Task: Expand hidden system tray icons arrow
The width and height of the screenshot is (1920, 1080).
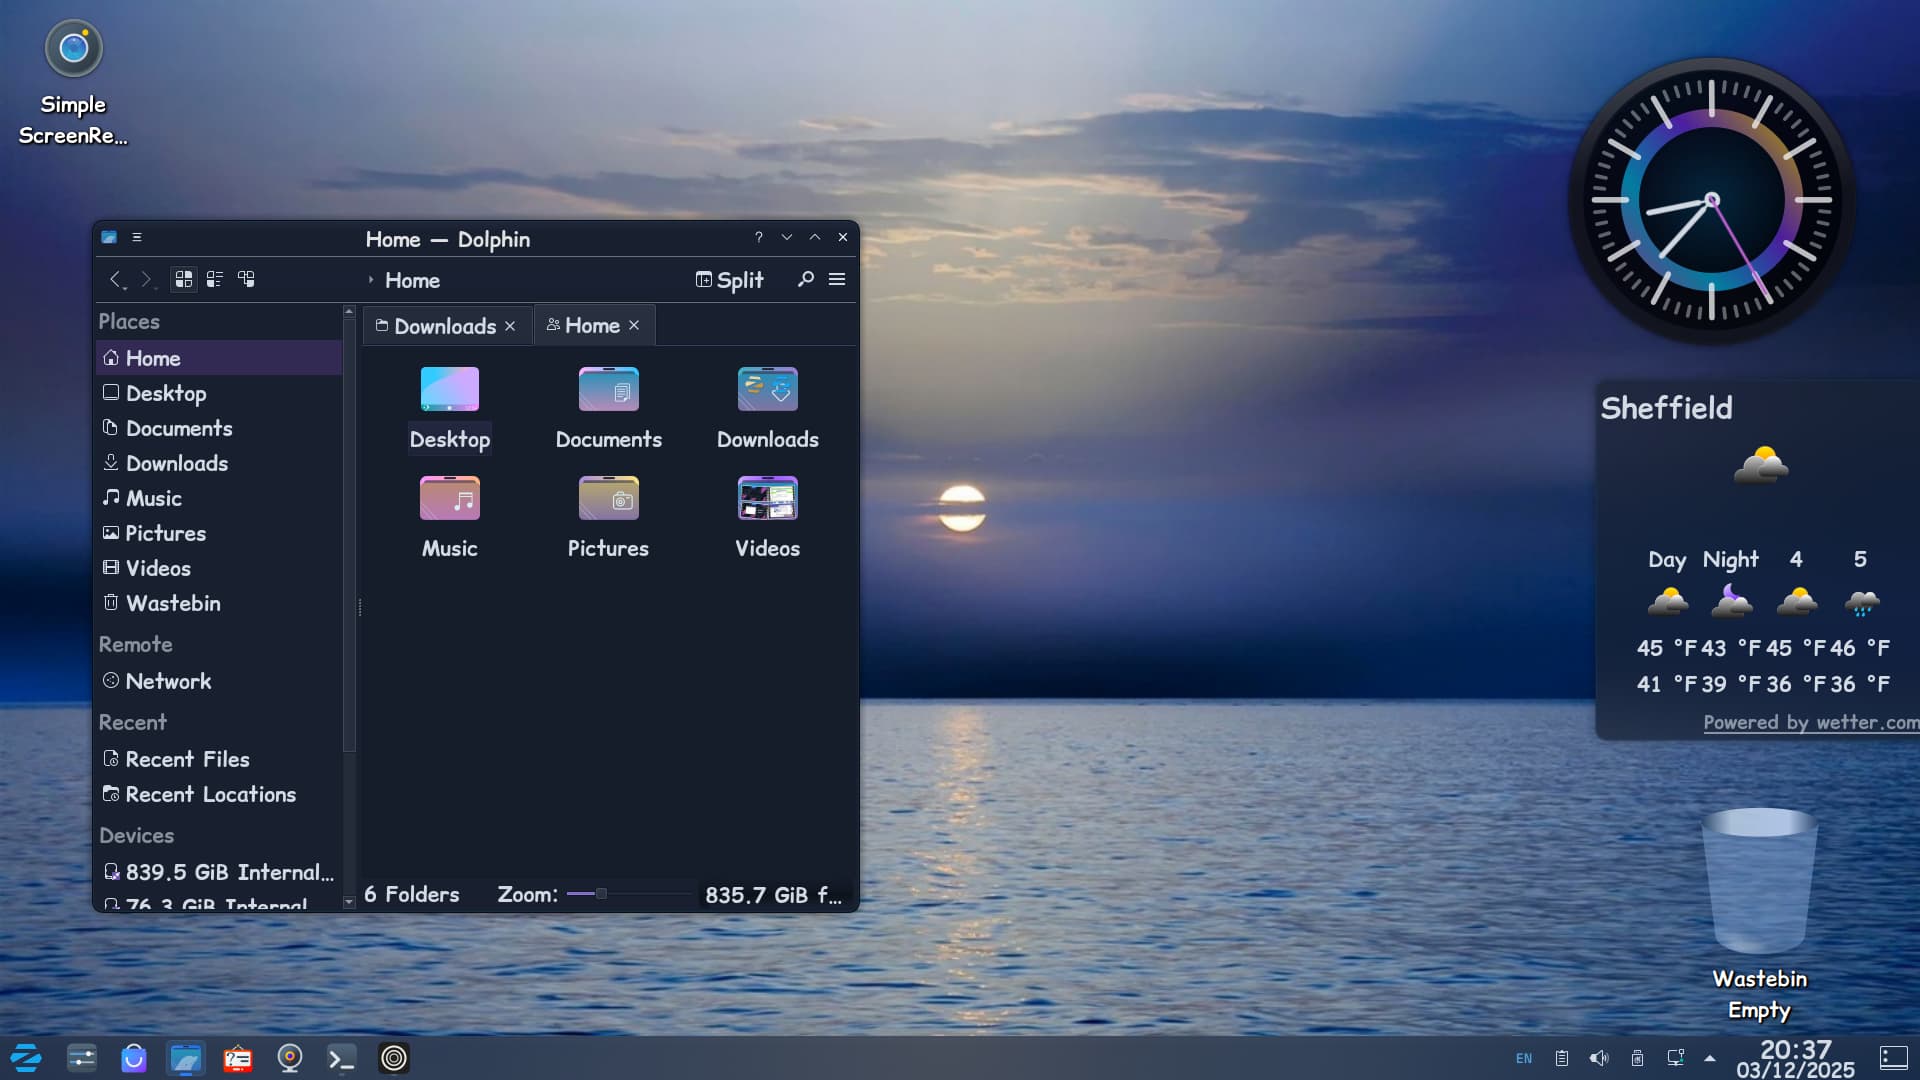Action: point(1710,1058)
